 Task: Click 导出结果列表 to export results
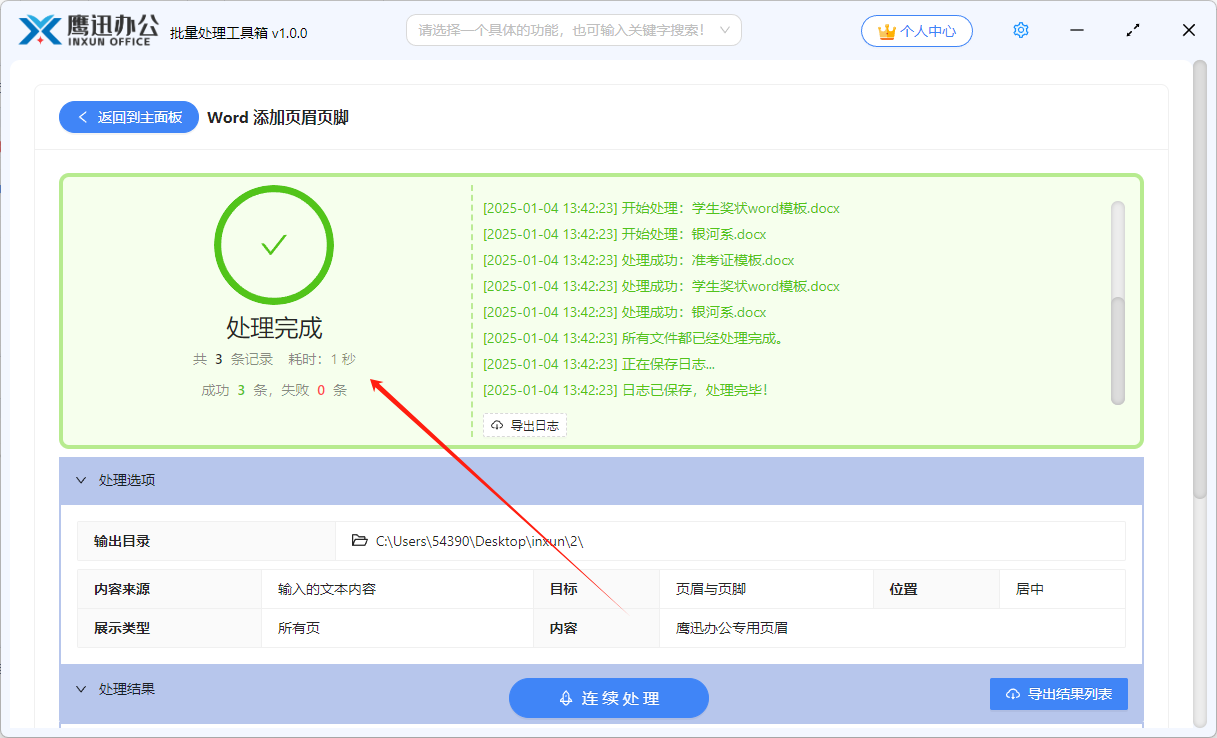[1058, 693]
